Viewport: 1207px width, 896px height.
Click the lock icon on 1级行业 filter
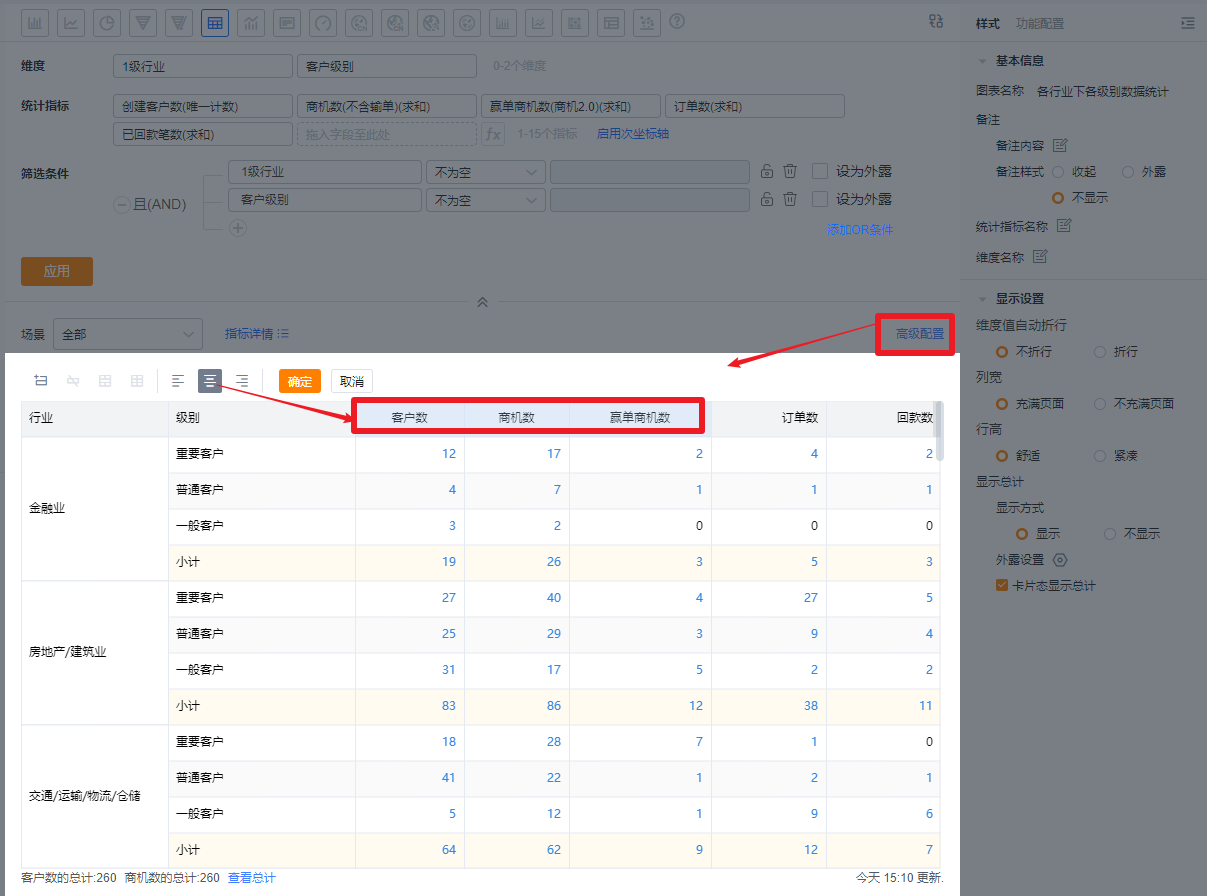pos(767,172)
